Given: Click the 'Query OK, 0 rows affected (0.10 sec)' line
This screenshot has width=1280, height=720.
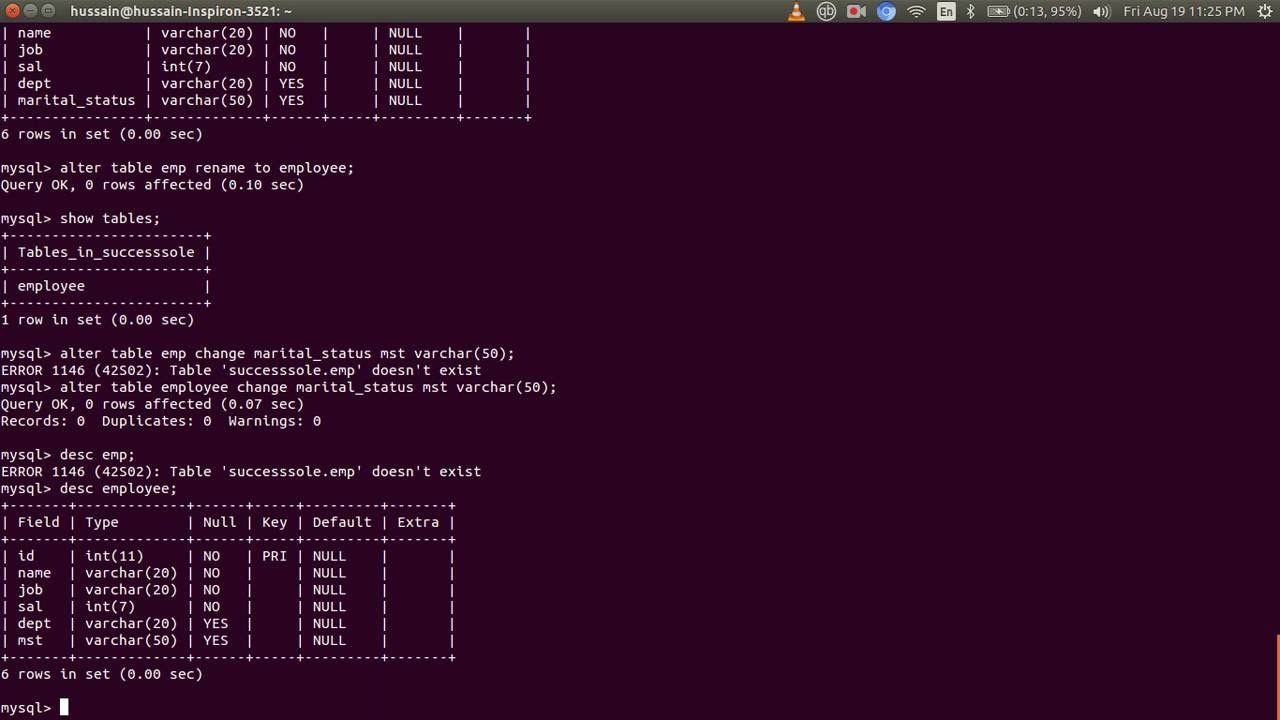Looking at the screenshot, I should pos(152,185).
